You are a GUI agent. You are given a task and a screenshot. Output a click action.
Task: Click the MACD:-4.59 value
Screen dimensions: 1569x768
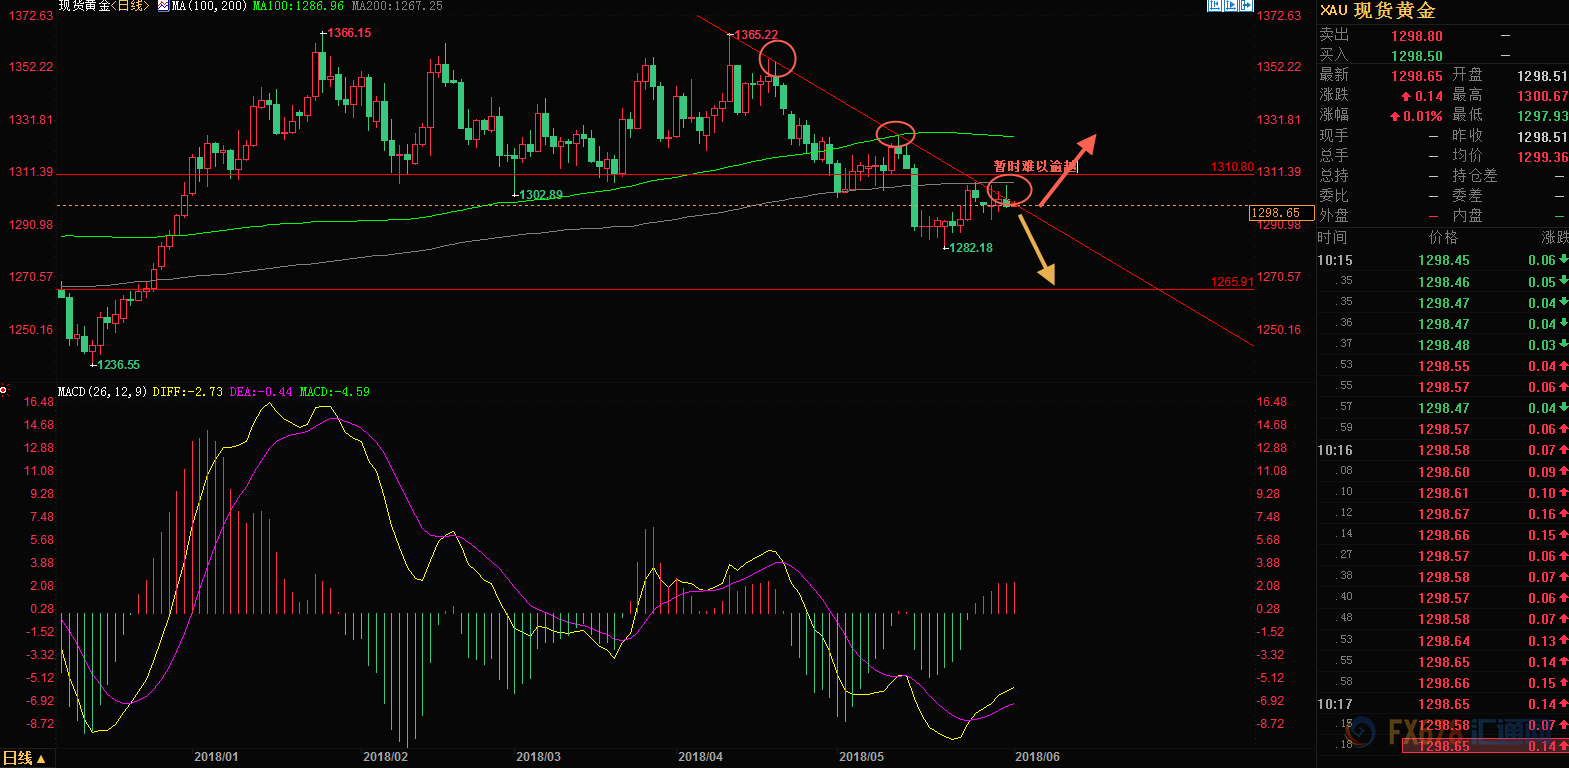[x=335, y=392]
